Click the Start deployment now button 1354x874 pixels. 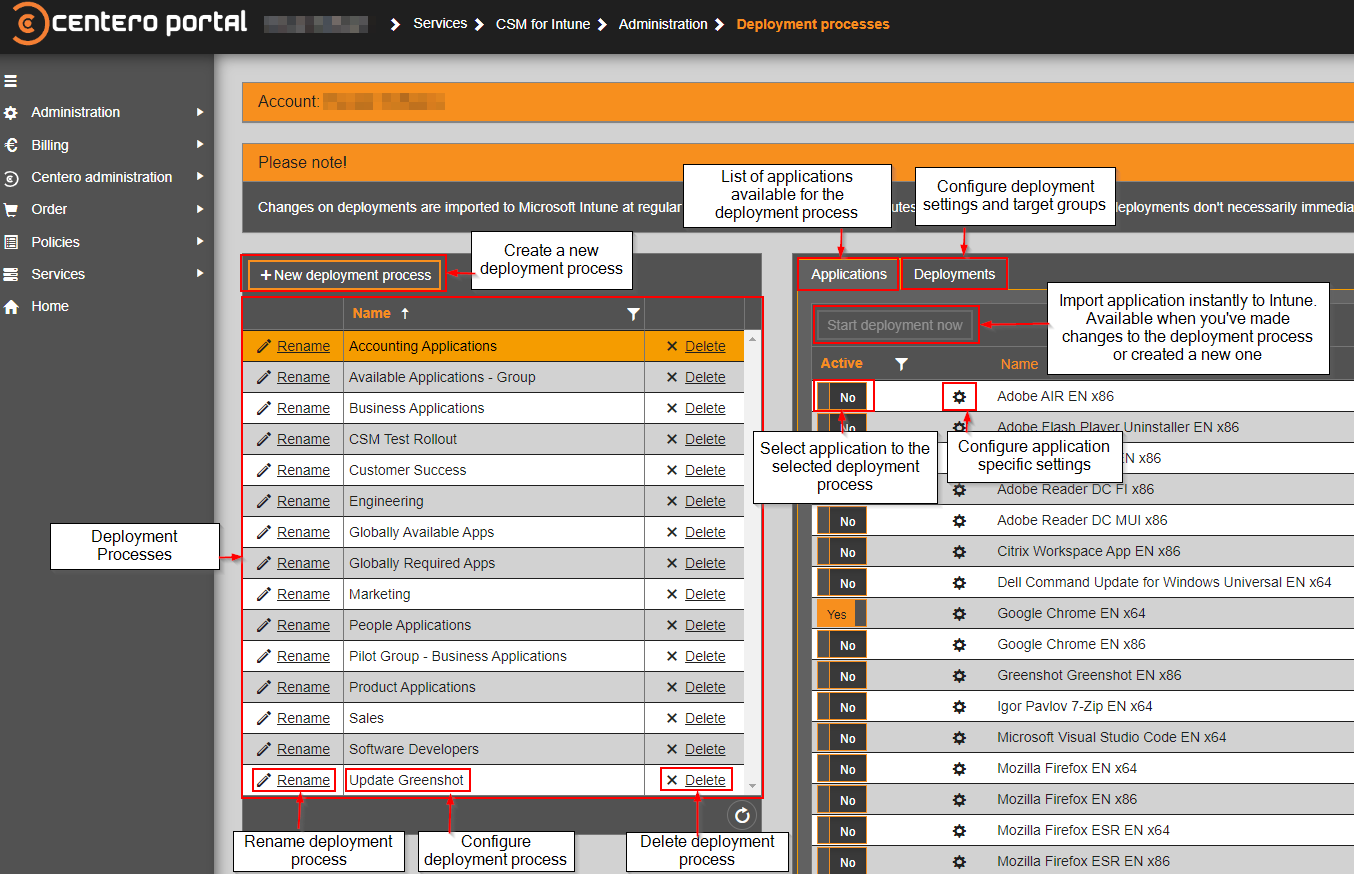pyautogui.click(x=894, y=325)
